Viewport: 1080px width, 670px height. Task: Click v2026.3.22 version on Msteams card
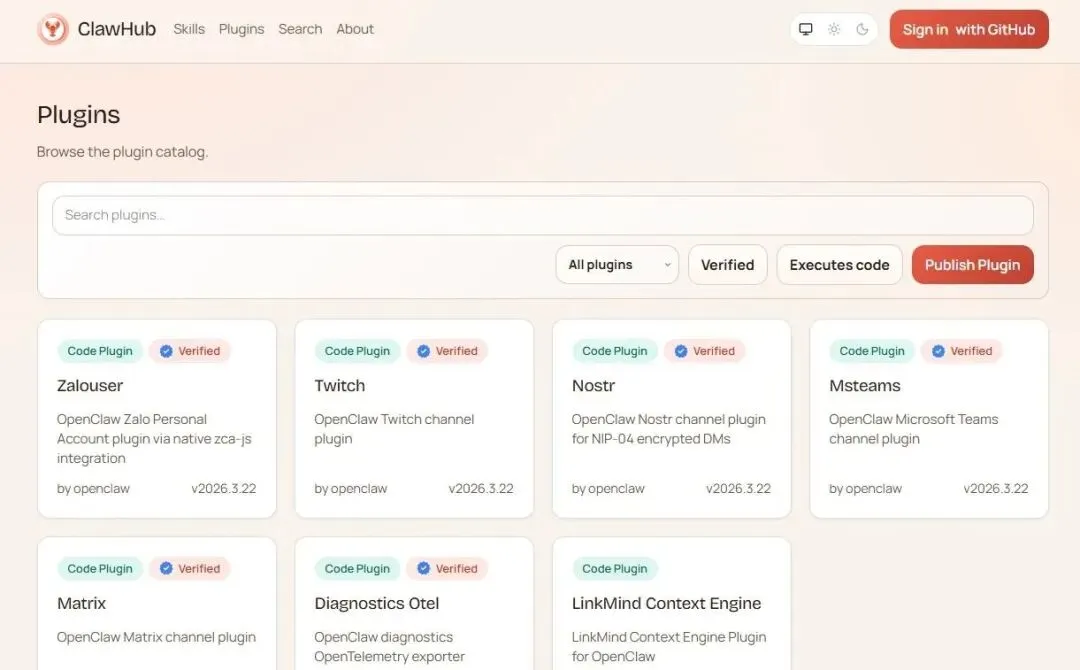tap(996, 488)
